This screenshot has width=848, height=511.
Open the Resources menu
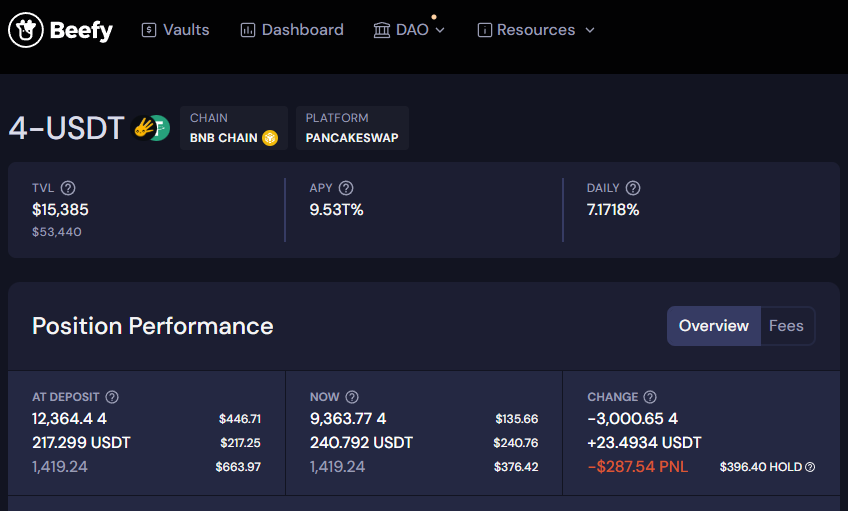[536, 30]
